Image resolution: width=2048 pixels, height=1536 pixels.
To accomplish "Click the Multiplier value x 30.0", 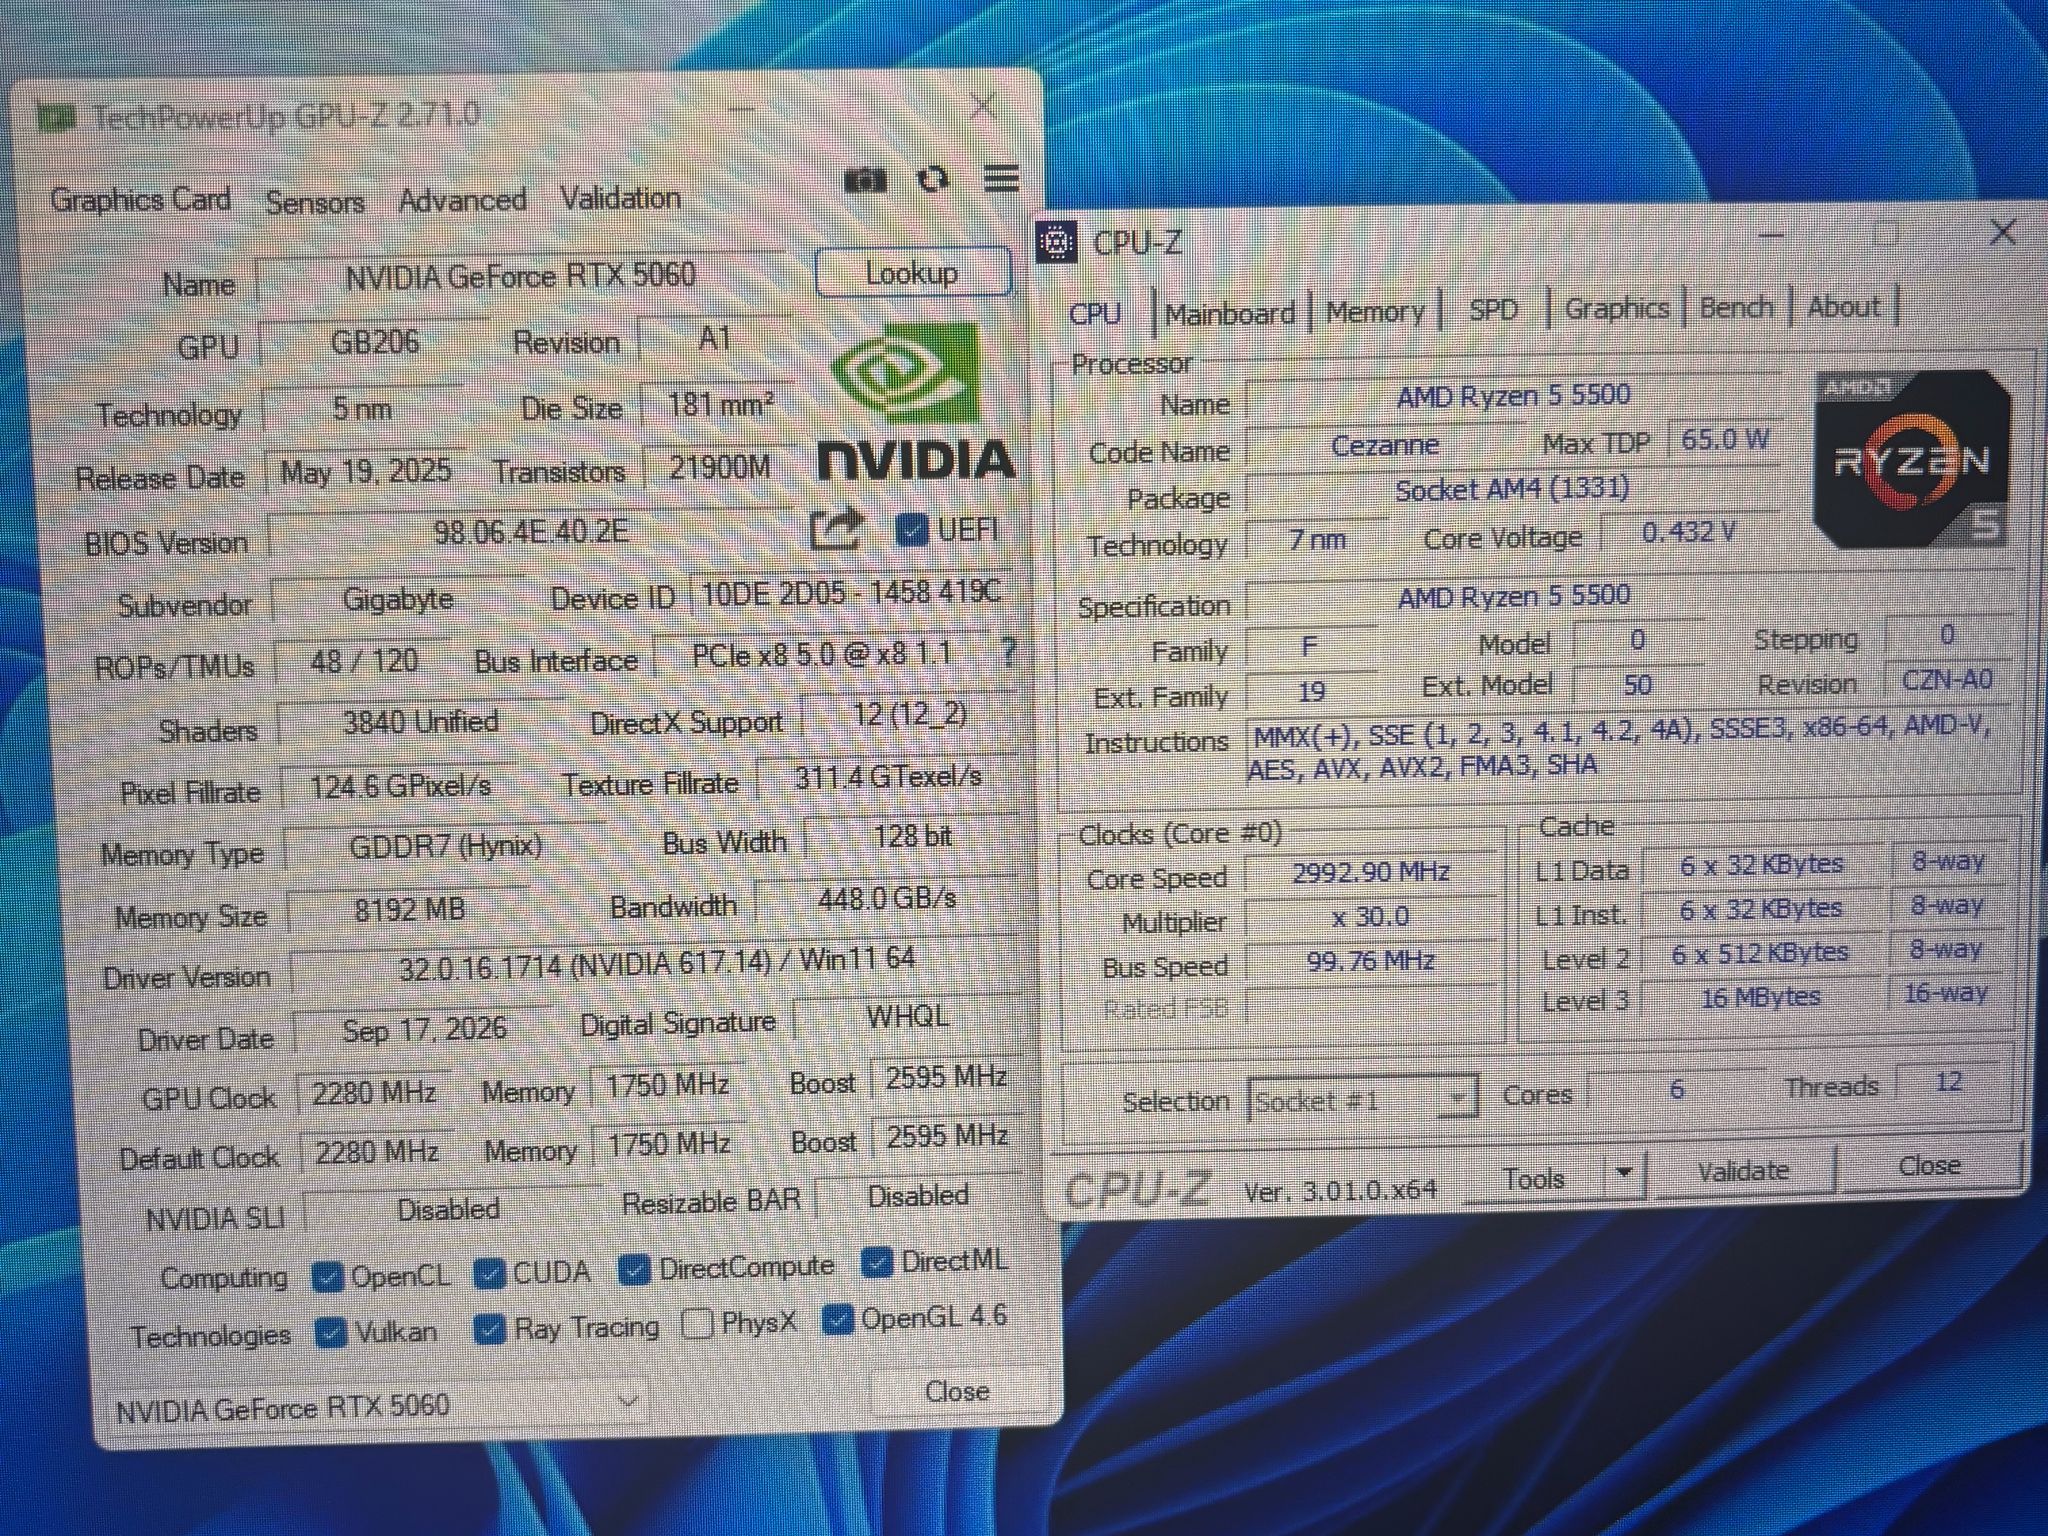I will pyautogui.click(x=1370, y=917).
